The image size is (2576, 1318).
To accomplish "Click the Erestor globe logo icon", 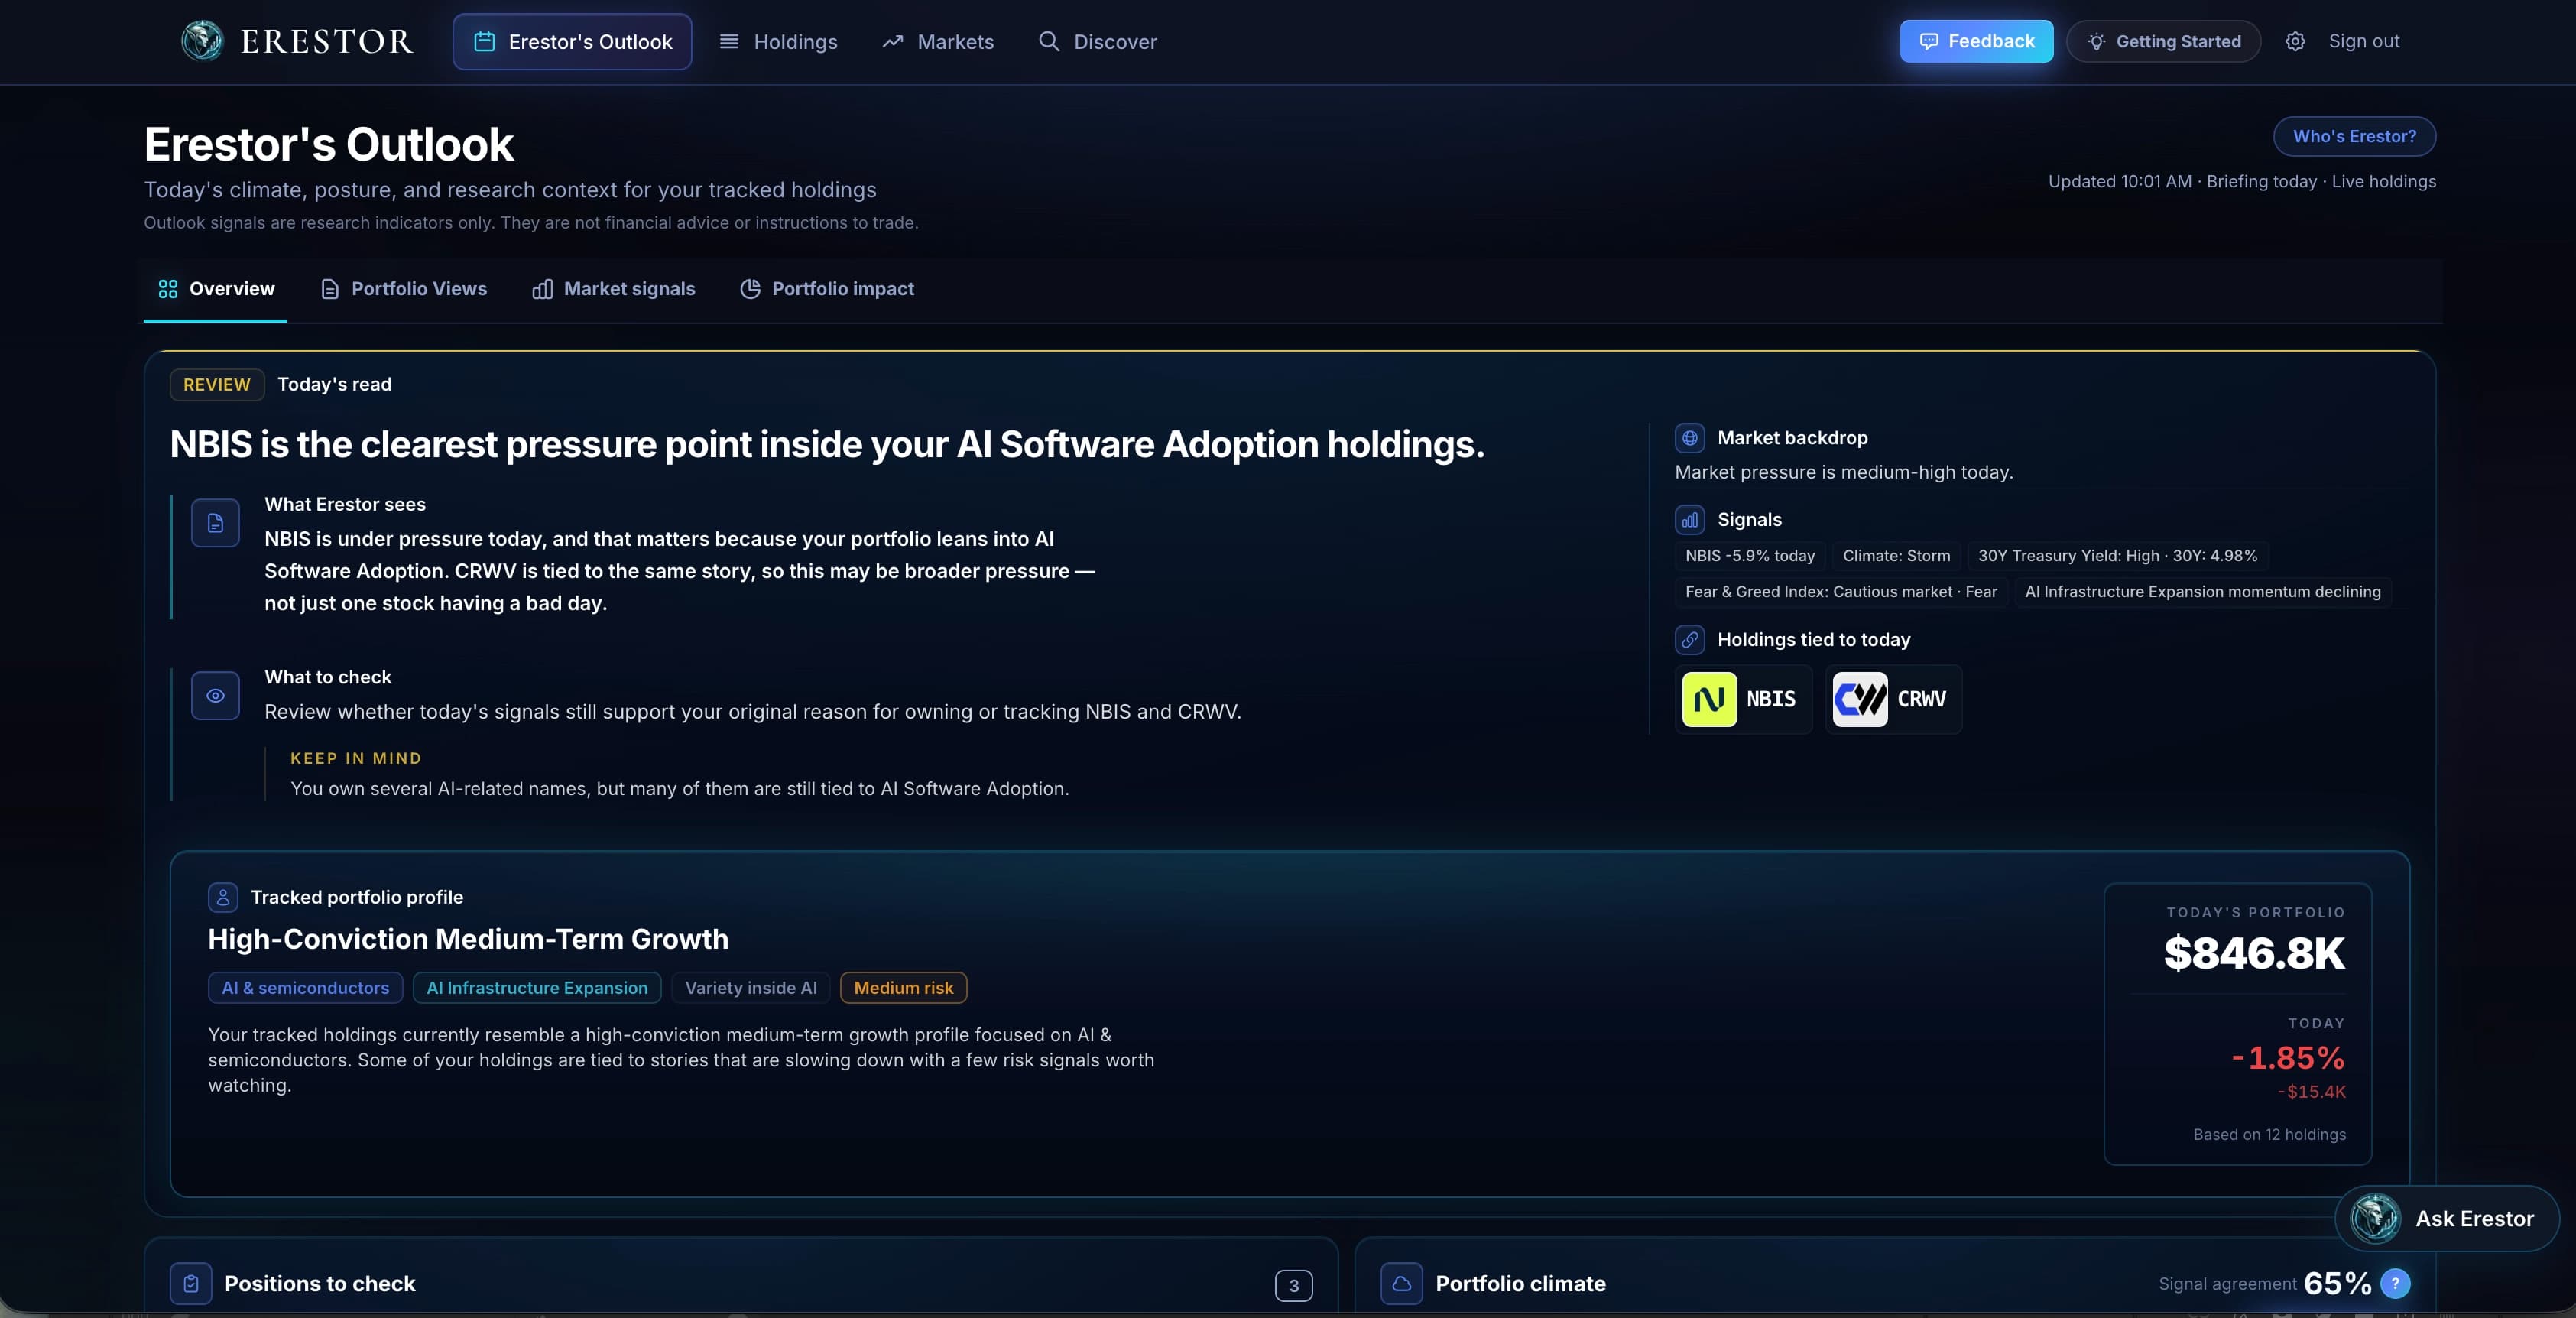I will (x=202, y=41).
